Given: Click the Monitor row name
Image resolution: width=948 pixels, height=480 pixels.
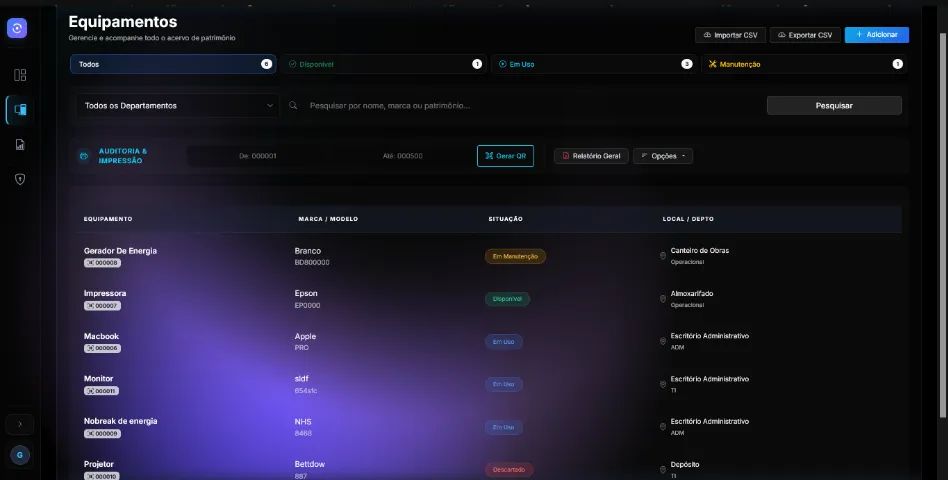Looking at the screenshot, I should tap(99, 378).
